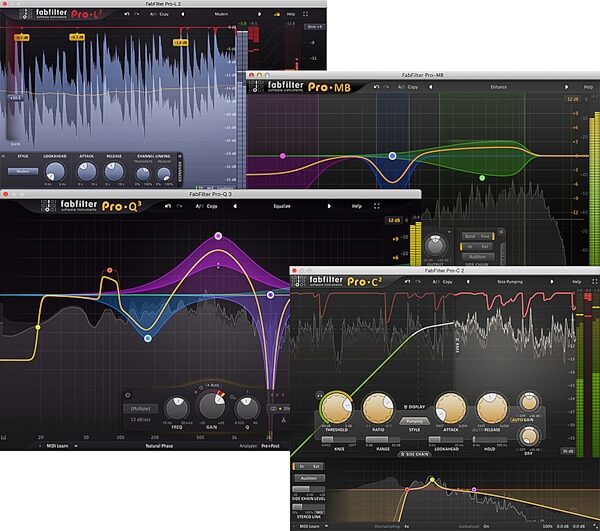The width and height of the screenshot is (600, 531).
Task: Undo last change in Pro-L 2
Action: [127, 14]
